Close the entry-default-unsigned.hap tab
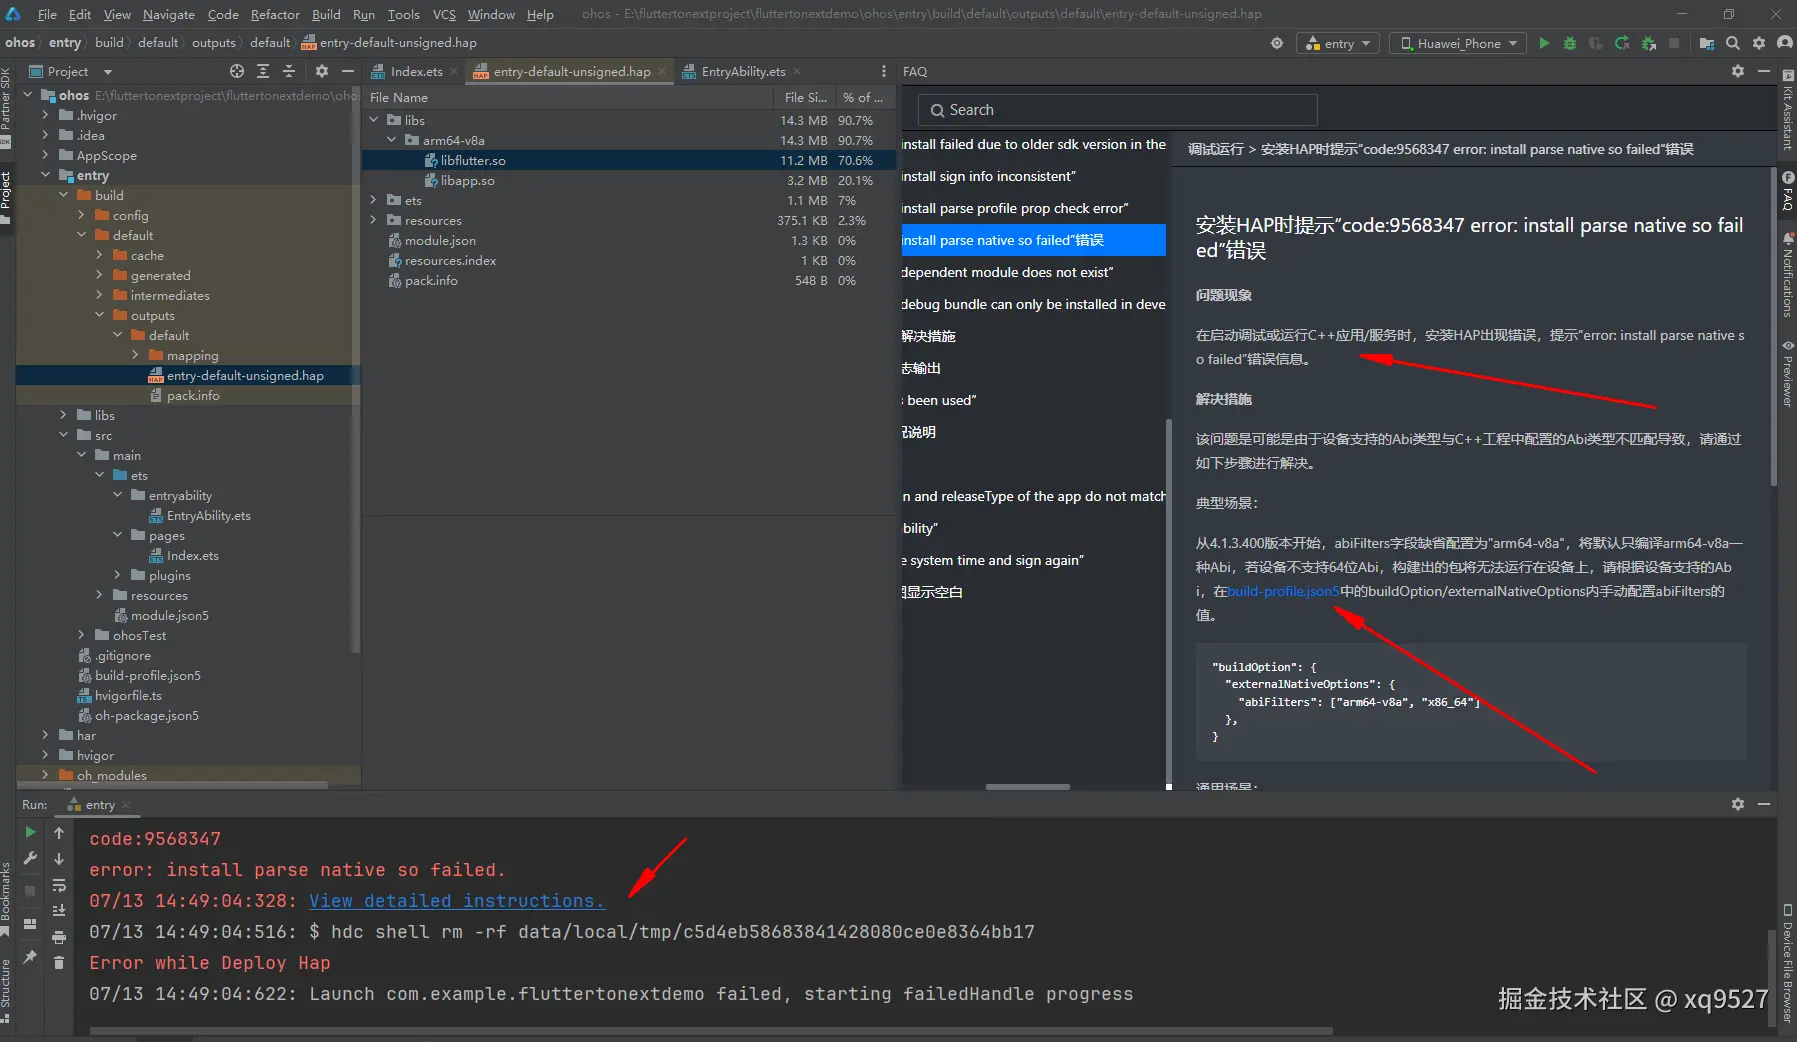1797x1042 pixels. 662,71
